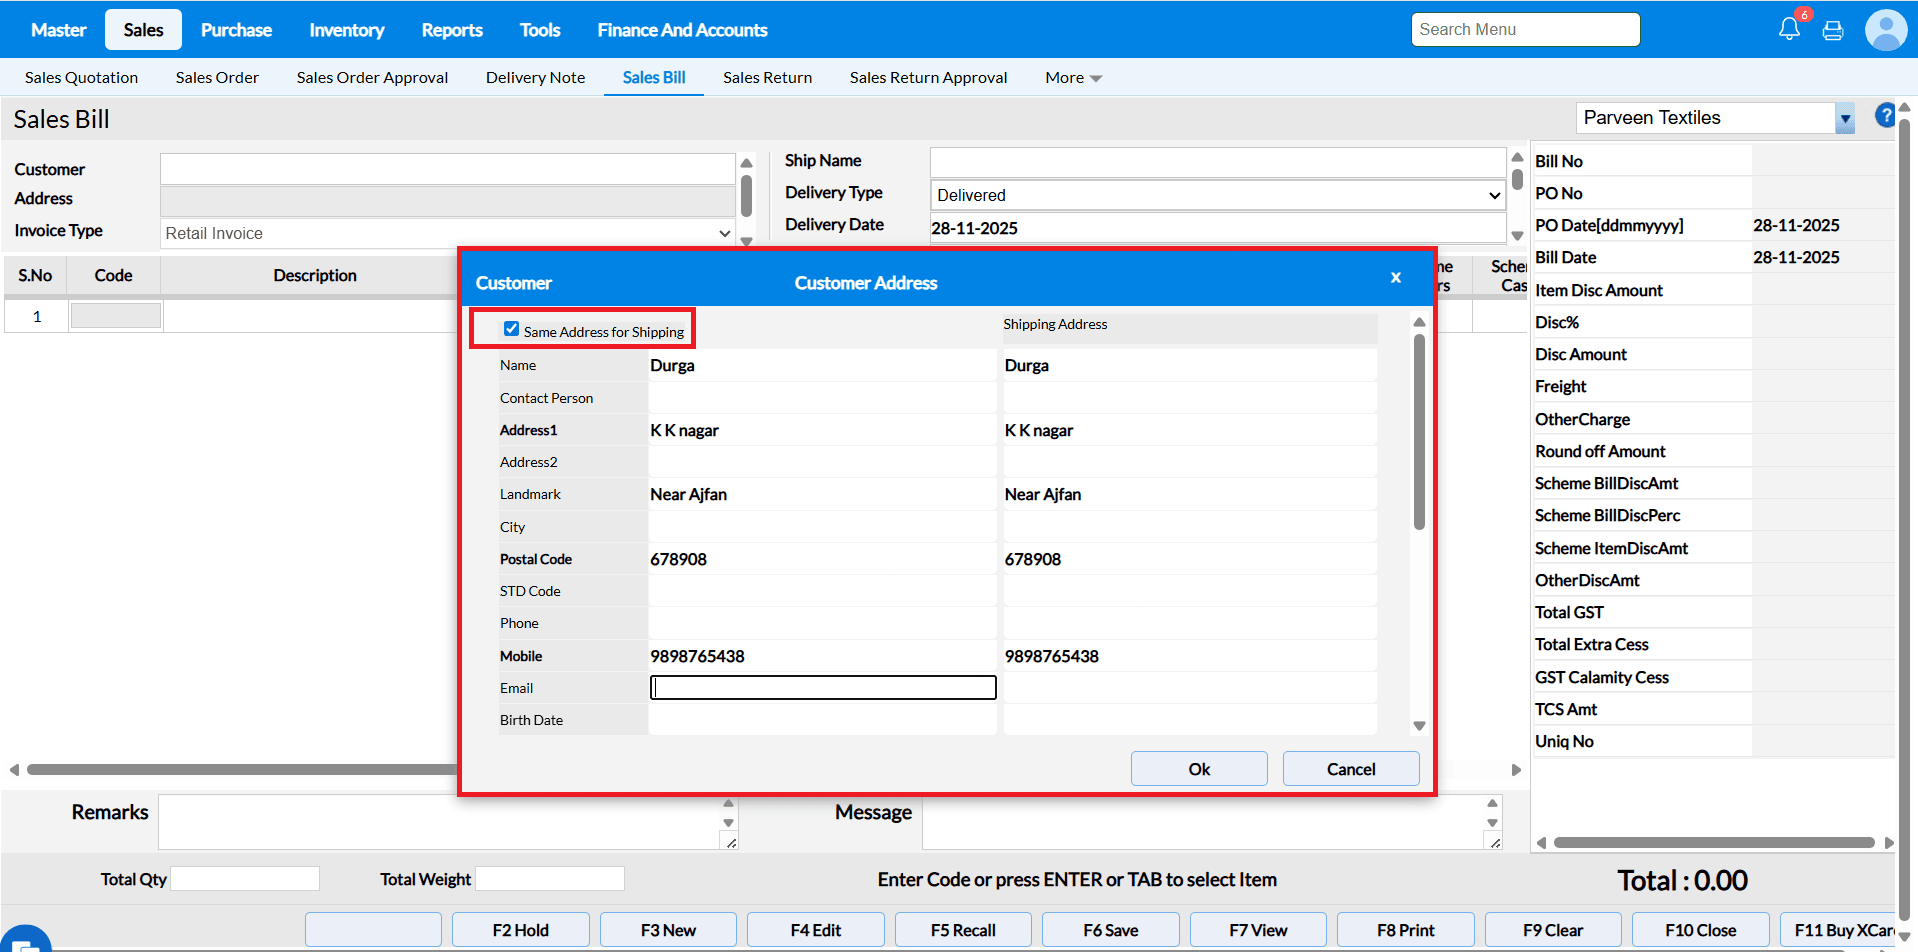The width and height of the screenshot is (1918, 952).
Task: Switch to the Sales Return tab
Action: pyautogui.click(x=767, y=78)
